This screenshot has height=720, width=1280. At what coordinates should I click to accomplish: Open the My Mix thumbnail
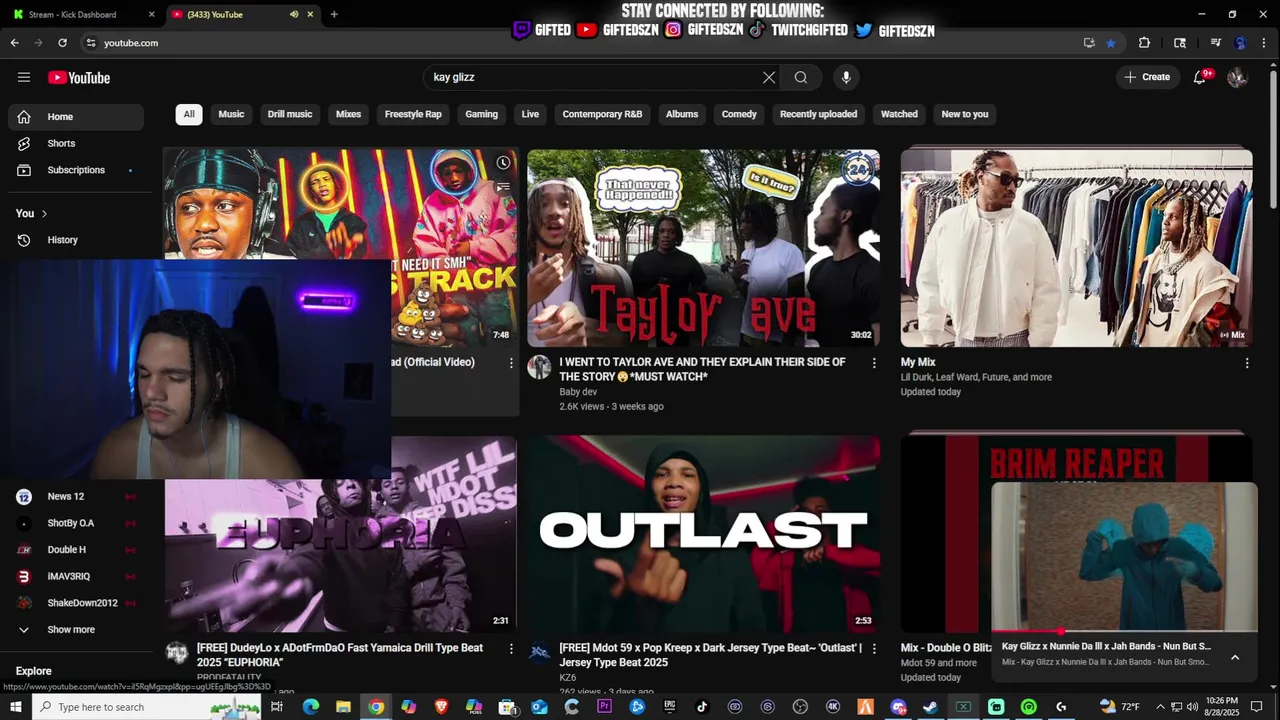click(x=1076, y=248)
